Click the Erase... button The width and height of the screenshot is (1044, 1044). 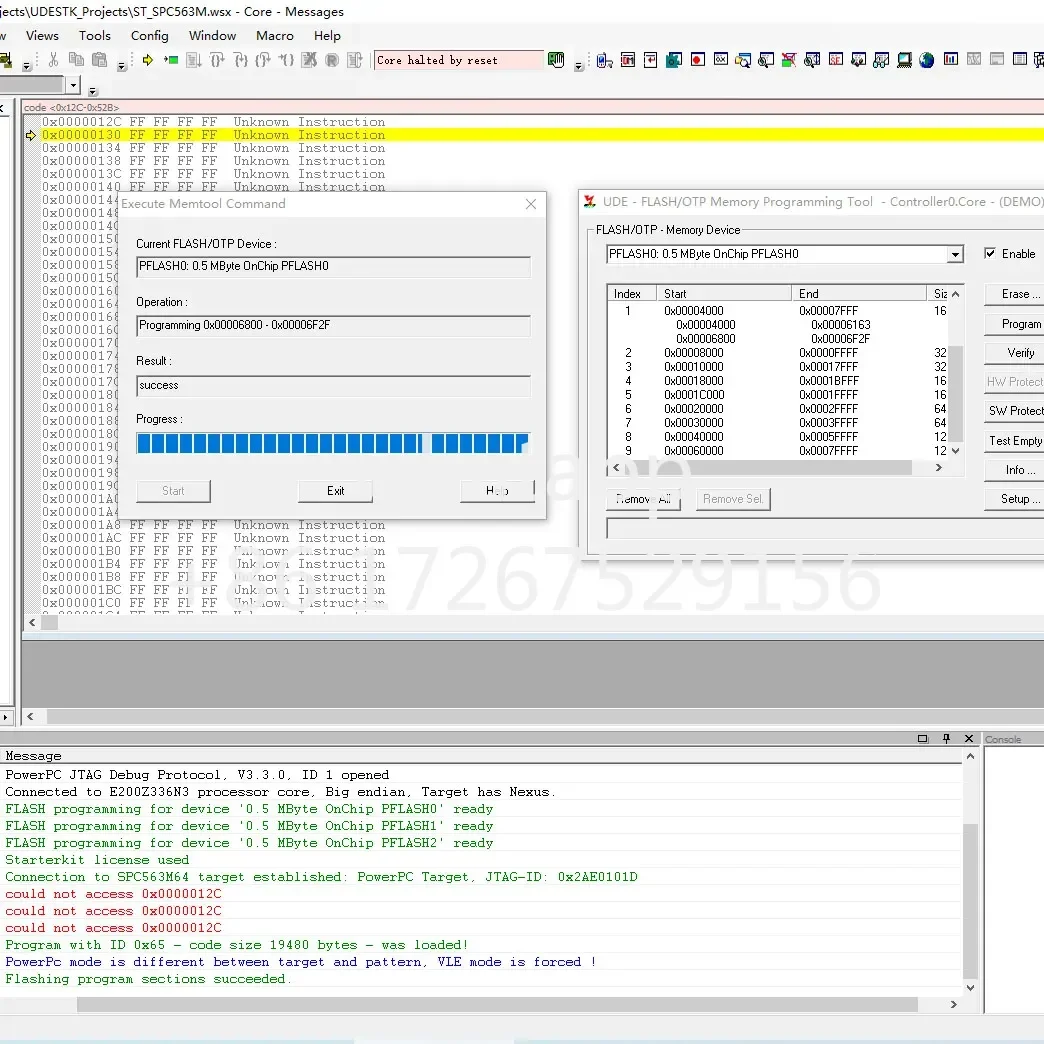pyautogui.click(x=1020, y=294)
